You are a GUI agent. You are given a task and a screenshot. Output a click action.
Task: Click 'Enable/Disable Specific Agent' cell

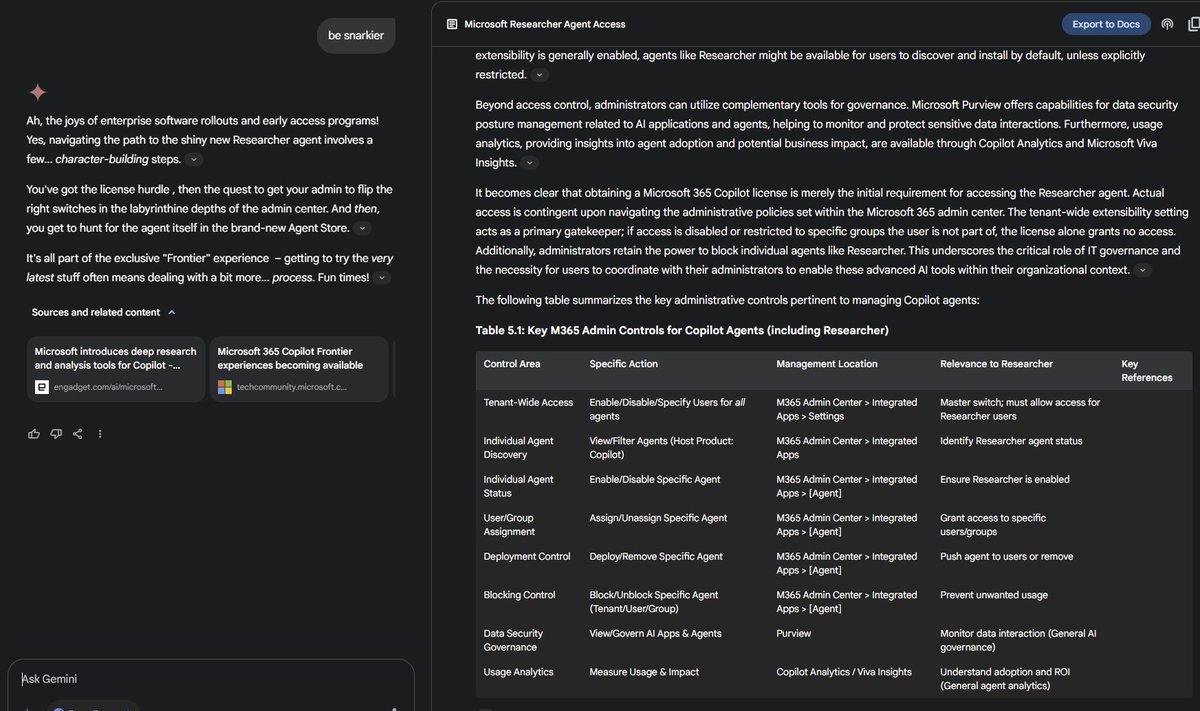point(655,479)
